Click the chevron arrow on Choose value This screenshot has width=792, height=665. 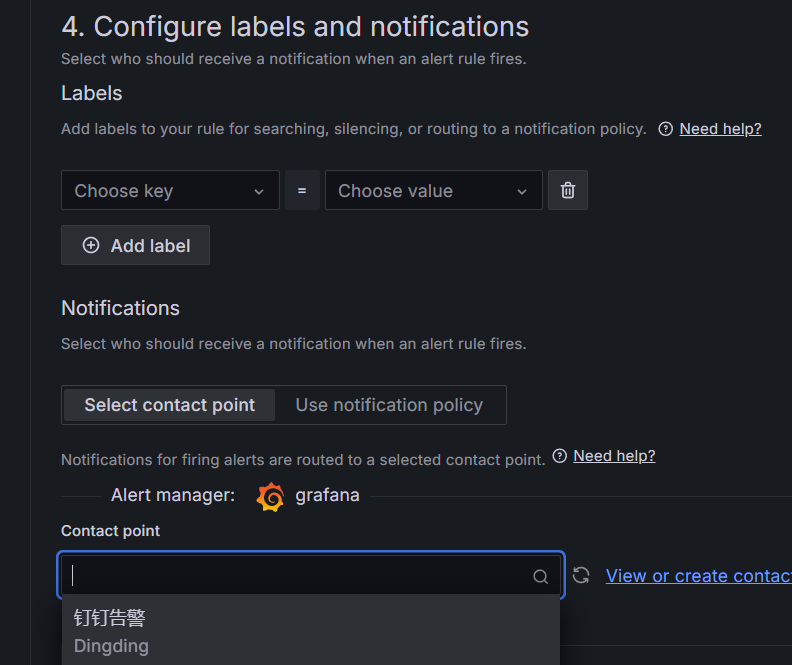[522, 191]
